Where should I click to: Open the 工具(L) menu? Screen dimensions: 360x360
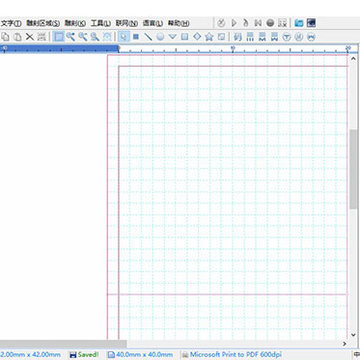tap(101, 23)
